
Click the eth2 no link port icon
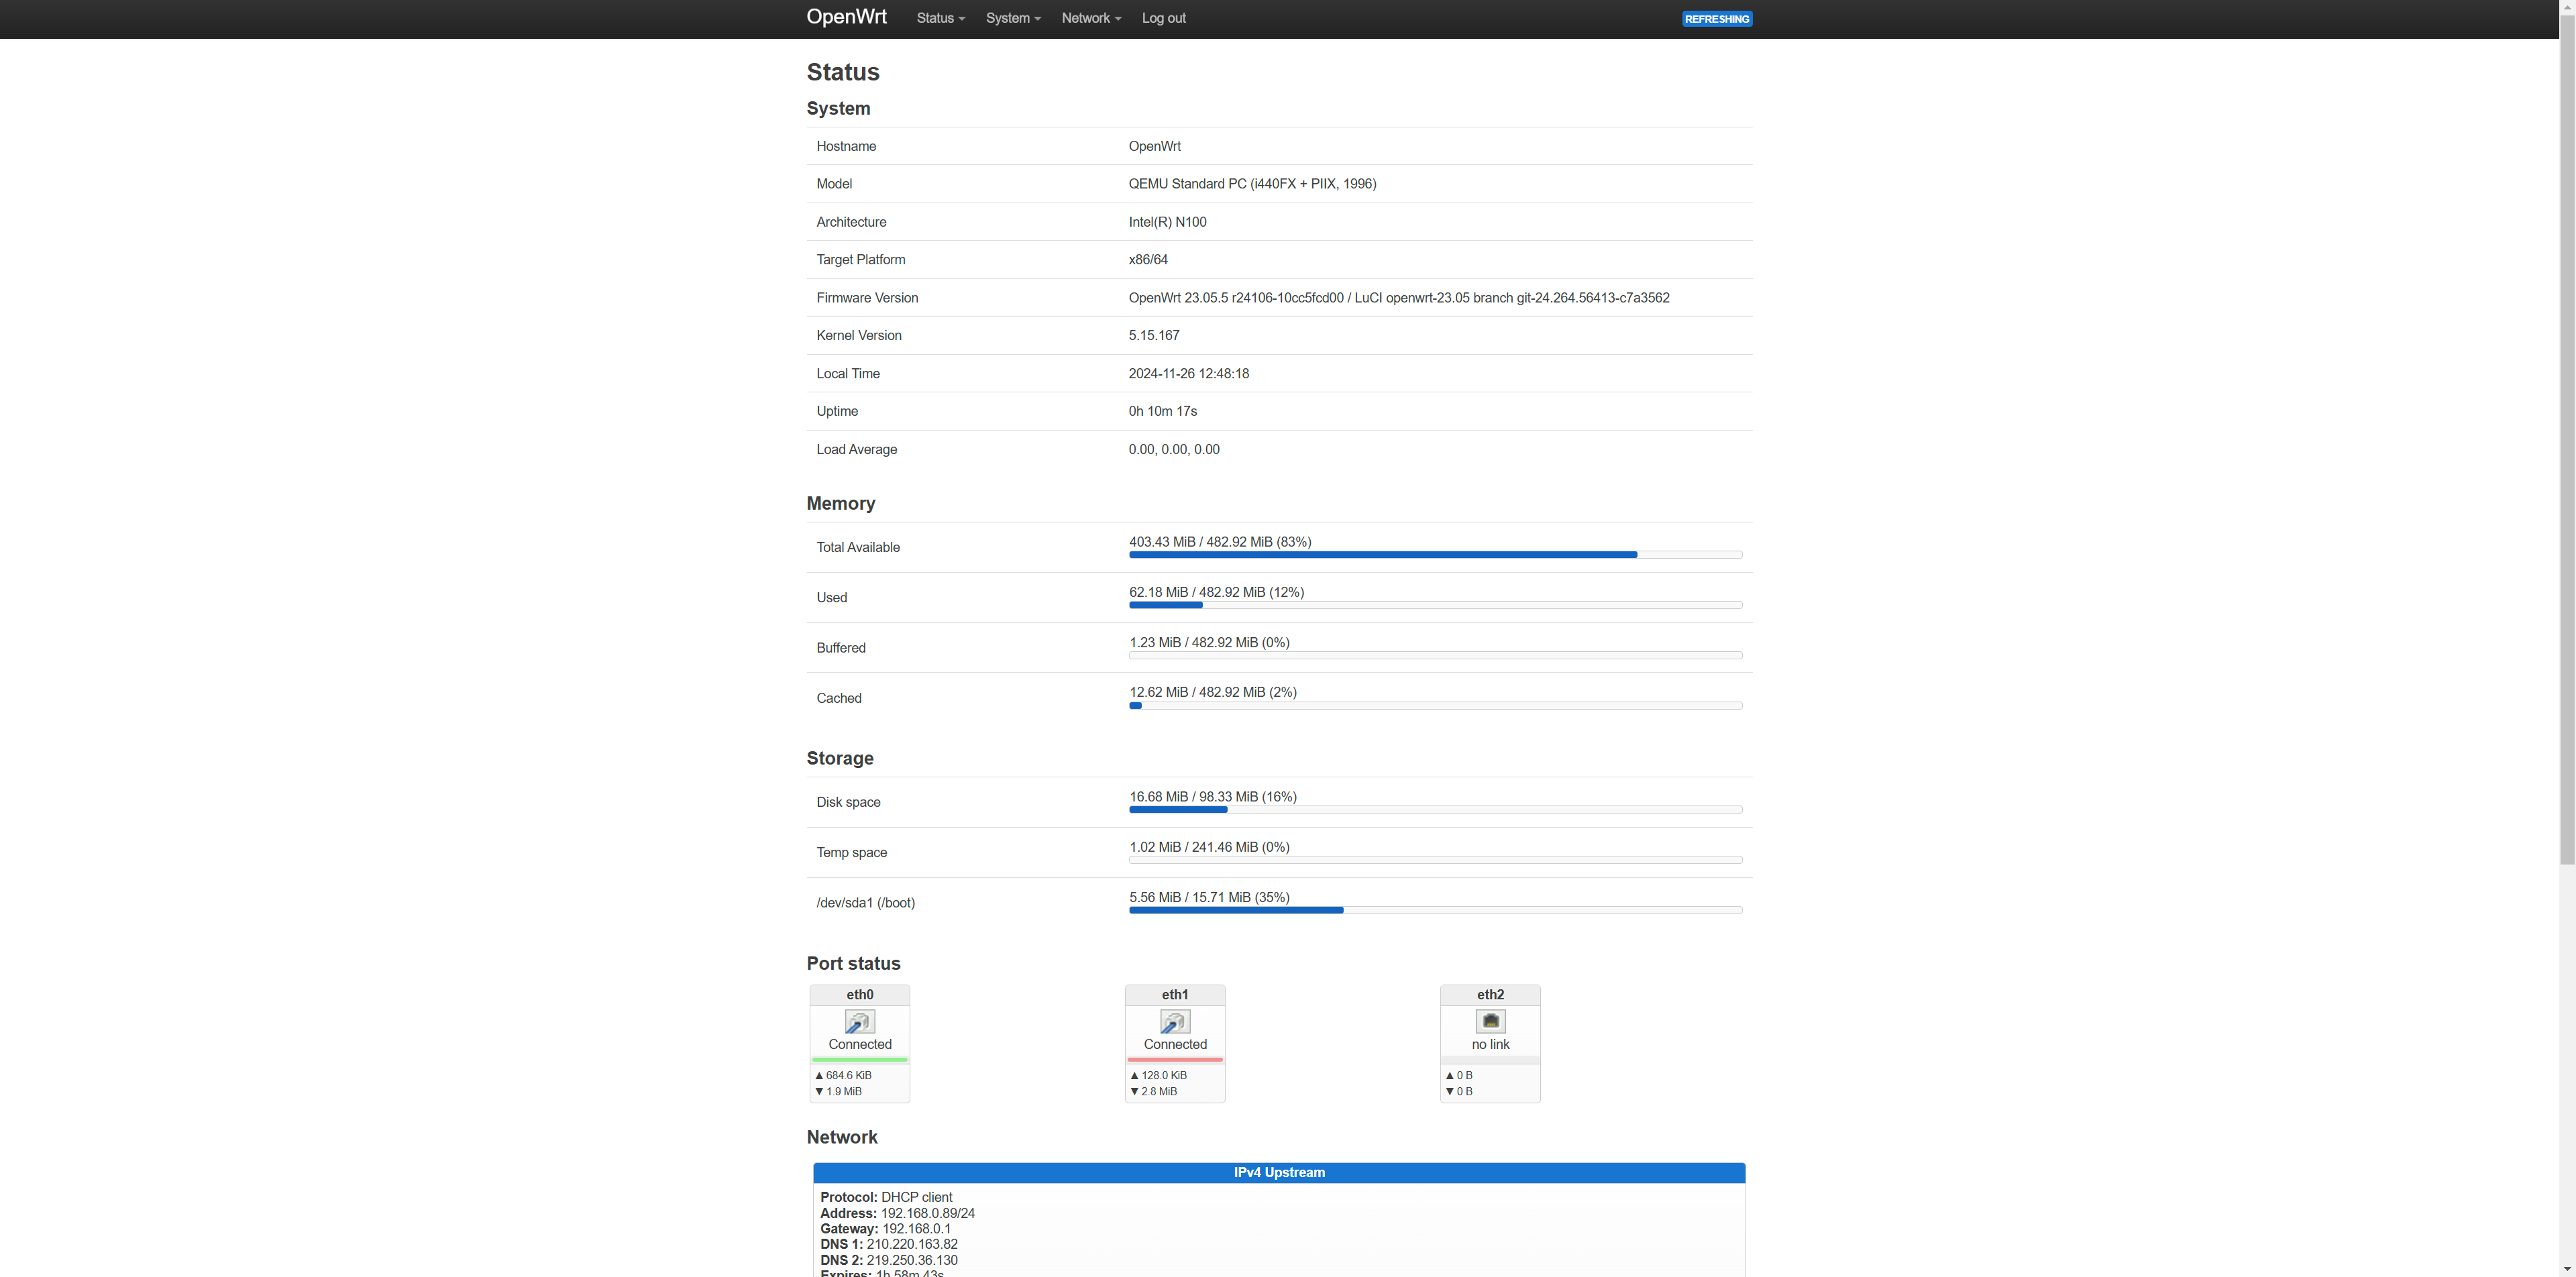1490,1021
